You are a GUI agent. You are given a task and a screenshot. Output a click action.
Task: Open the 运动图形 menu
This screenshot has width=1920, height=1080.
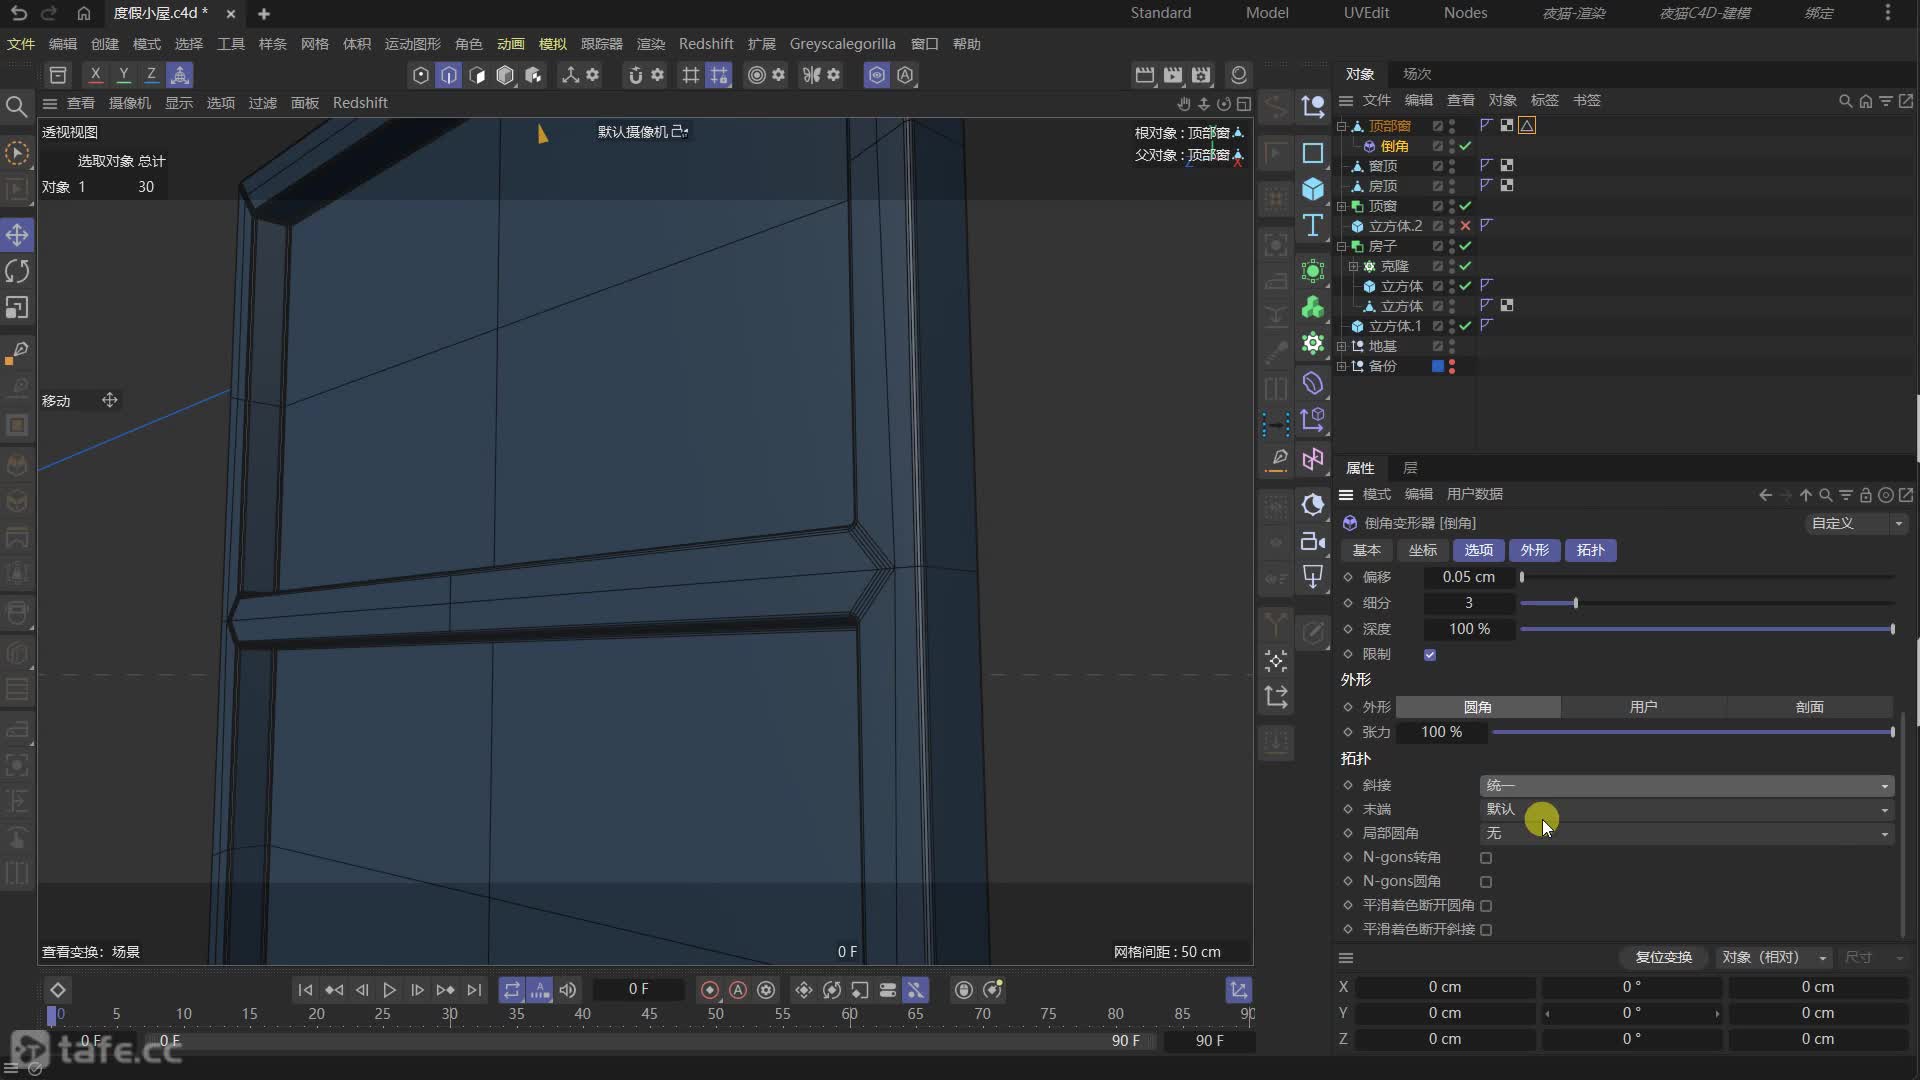pos(412,44)
